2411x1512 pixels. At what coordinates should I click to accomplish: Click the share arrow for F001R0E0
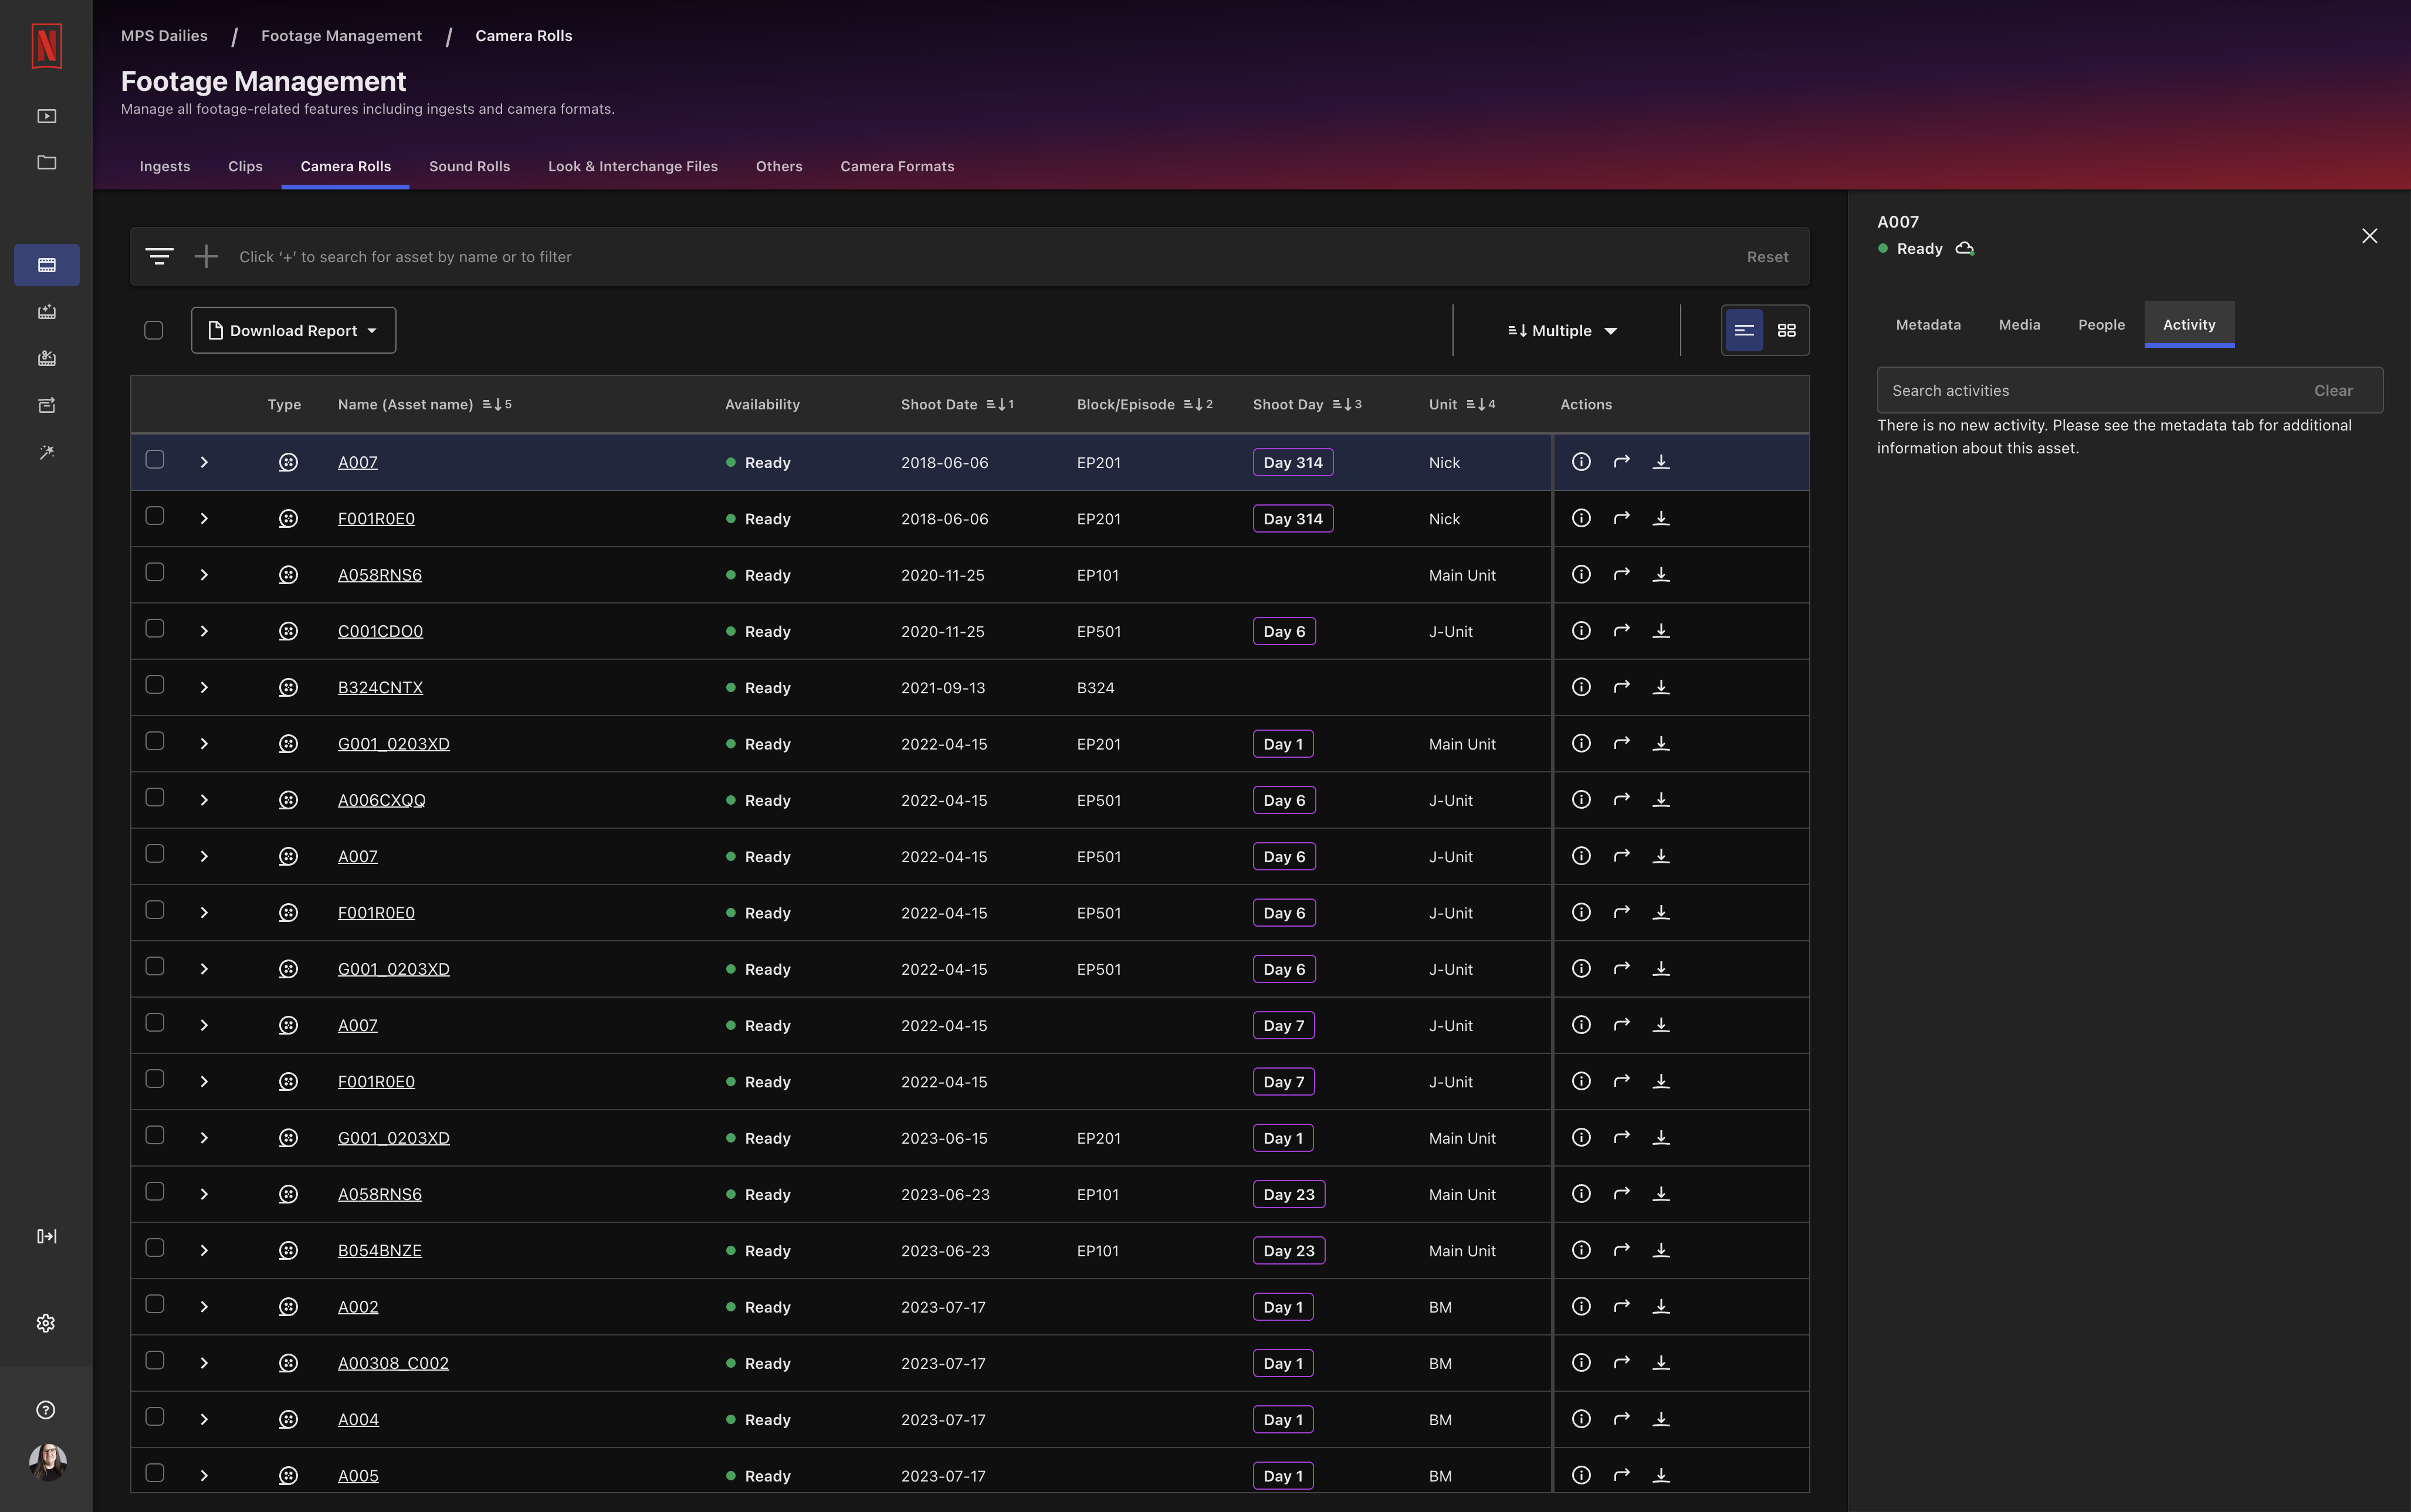1621,518
